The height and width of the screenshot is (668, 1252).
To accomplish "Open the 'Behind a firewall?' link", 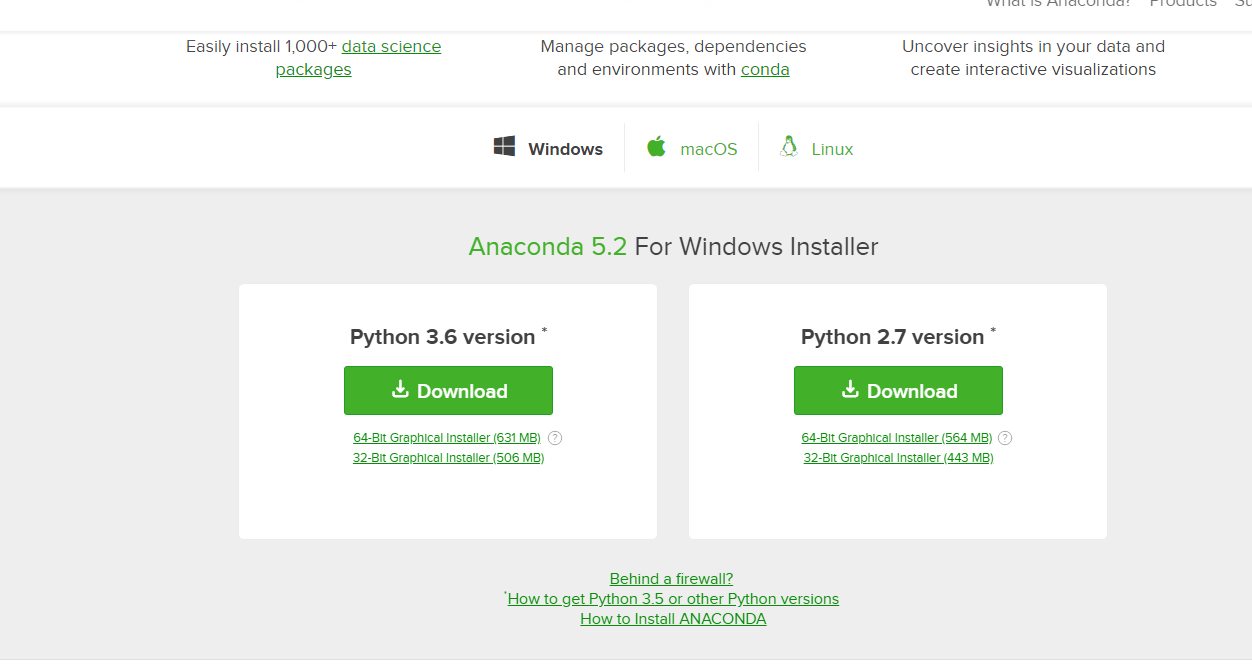I will coord(671,579).
